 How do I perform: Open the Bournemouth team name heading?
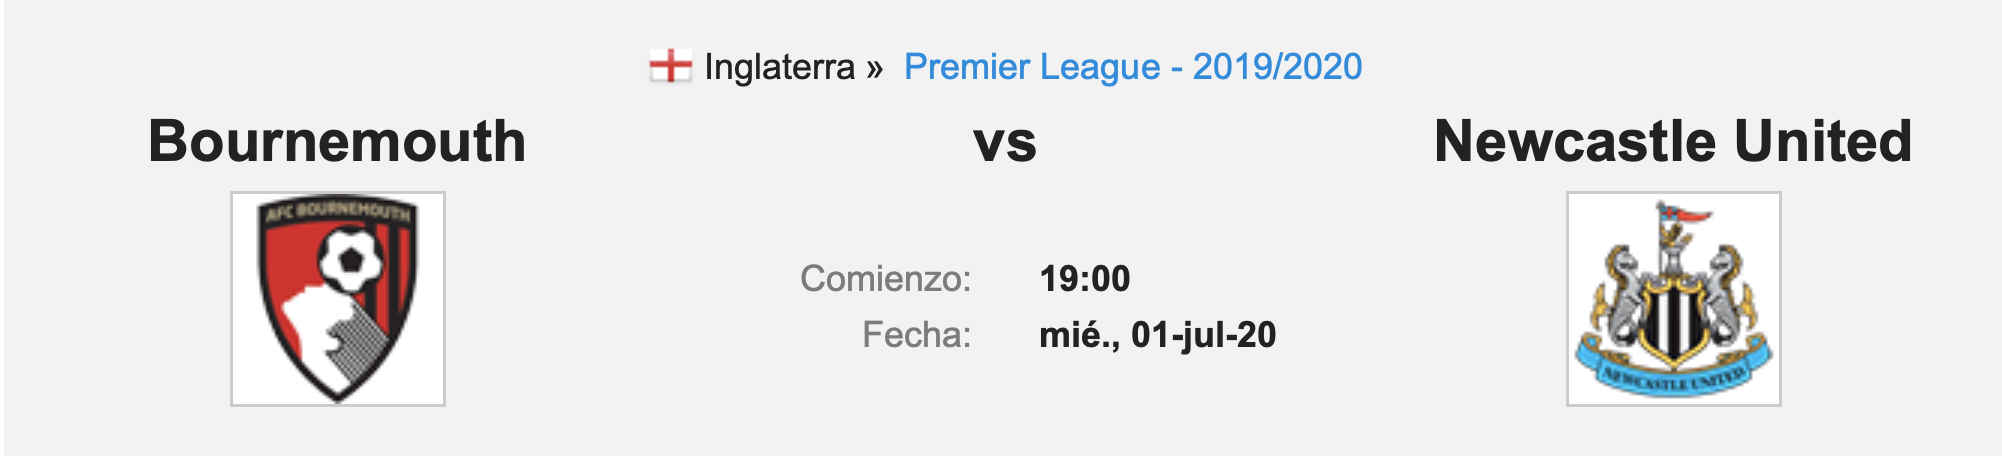338,141
